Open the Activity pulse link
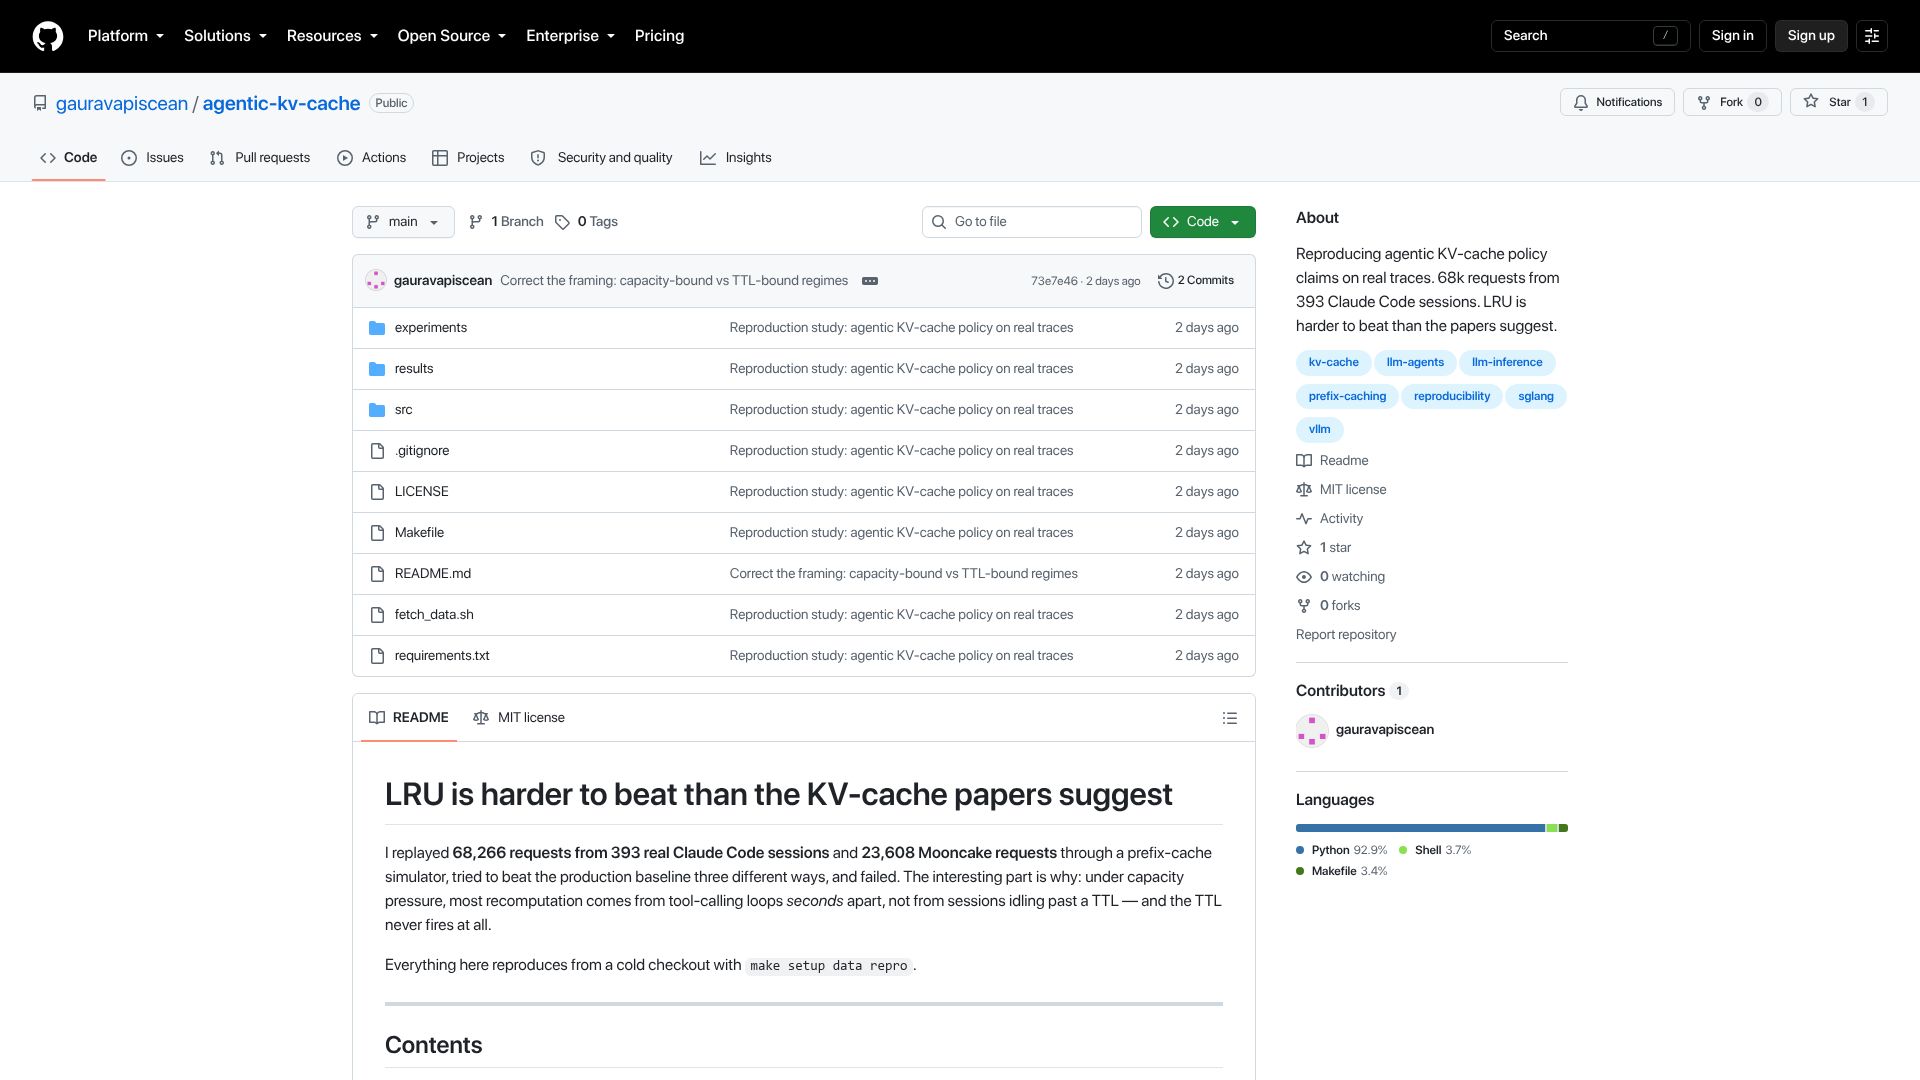 pyautogui.click(x=1329, y=519)
